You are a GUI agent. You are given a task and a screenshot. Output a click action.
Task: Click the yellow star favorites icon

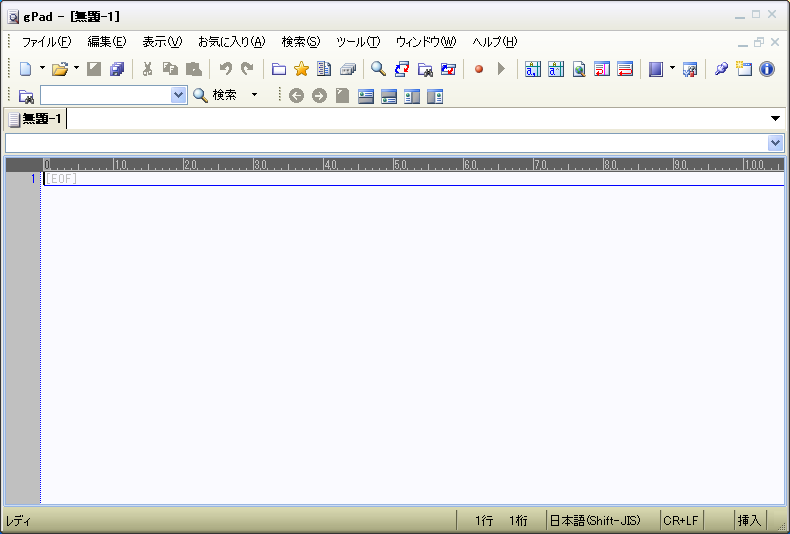301,69
